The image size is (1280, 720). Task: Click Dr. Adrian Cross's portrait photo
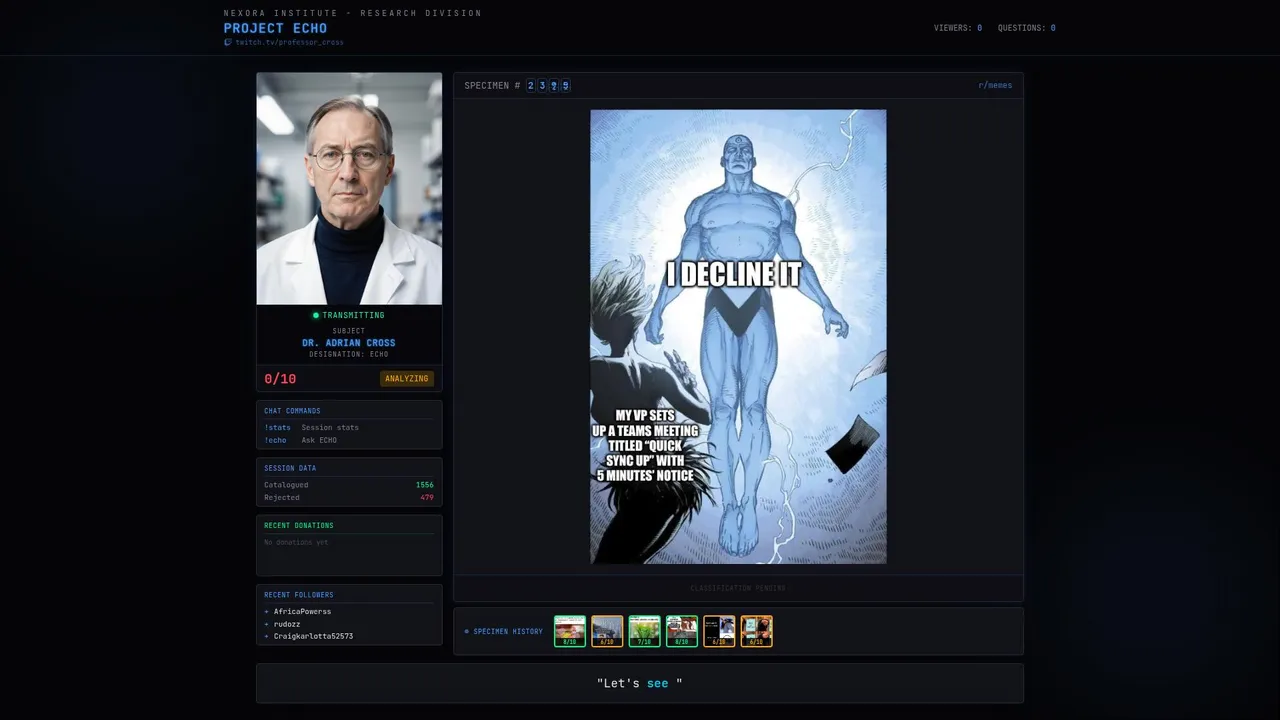coord(349,188)
